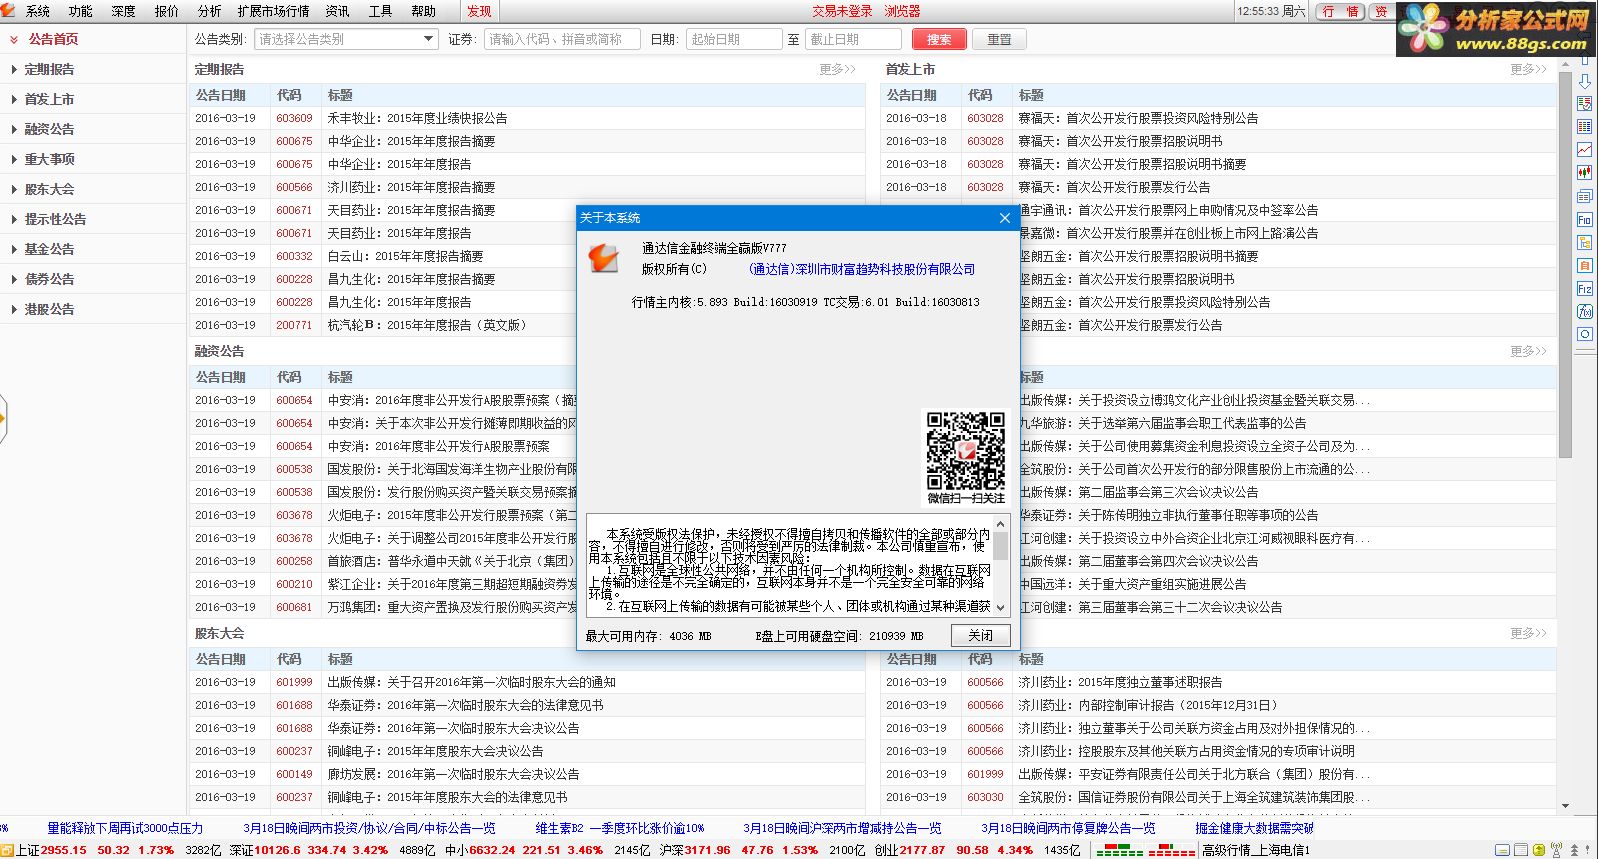Expand 定期报告 in left sidebar
Screen dimensions: 1598x859
(49, 69)
